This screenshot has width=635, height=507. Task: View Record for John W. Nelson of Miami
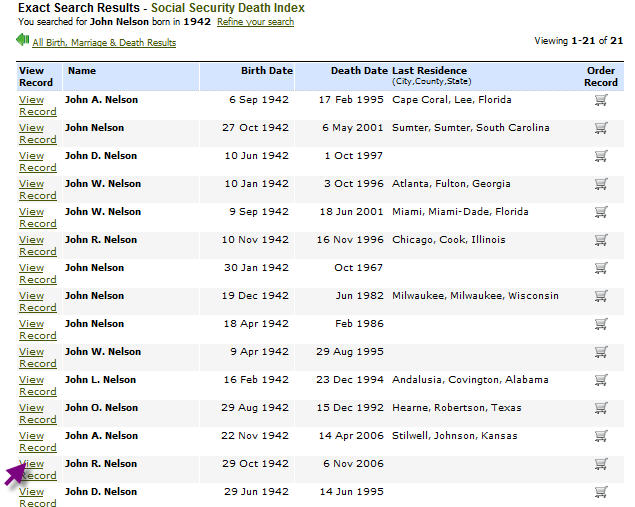38,217
